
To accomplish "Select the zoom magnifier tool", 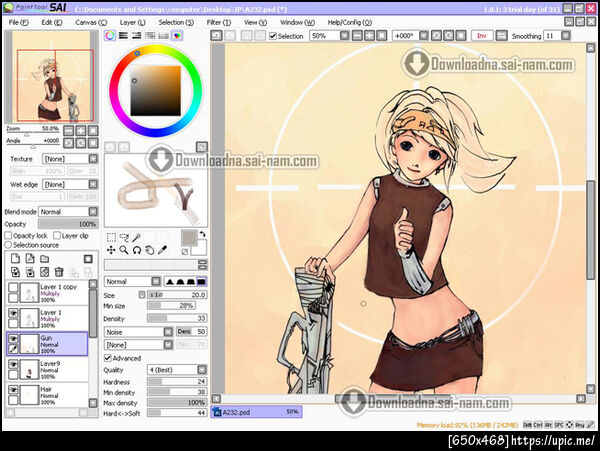I will pos(124,250).
